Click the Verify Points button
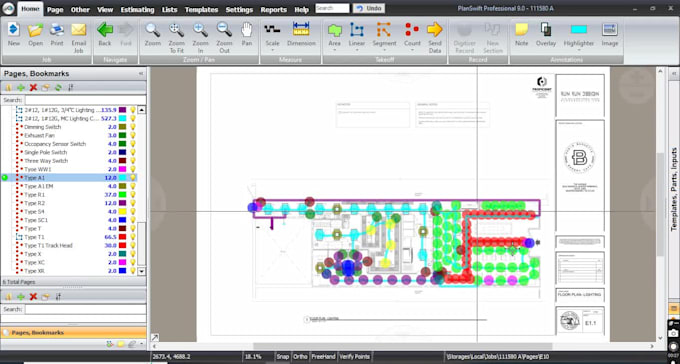 [x=354, y=357]
